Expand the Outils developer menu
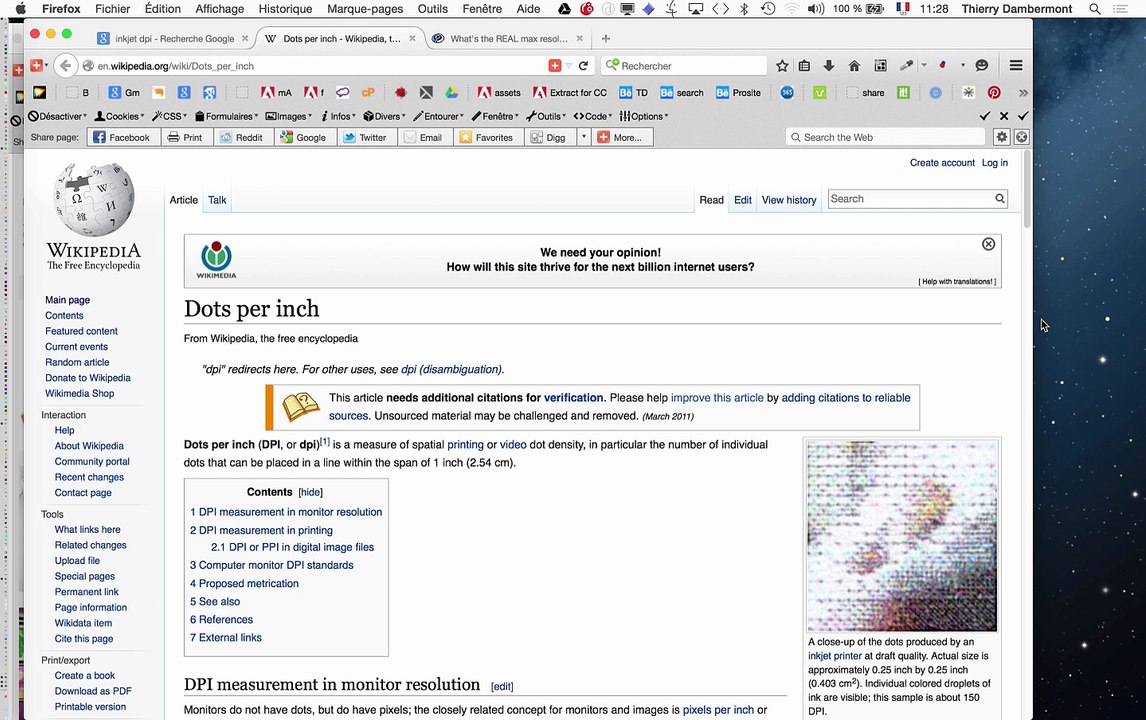 click(x=546, y=116)
